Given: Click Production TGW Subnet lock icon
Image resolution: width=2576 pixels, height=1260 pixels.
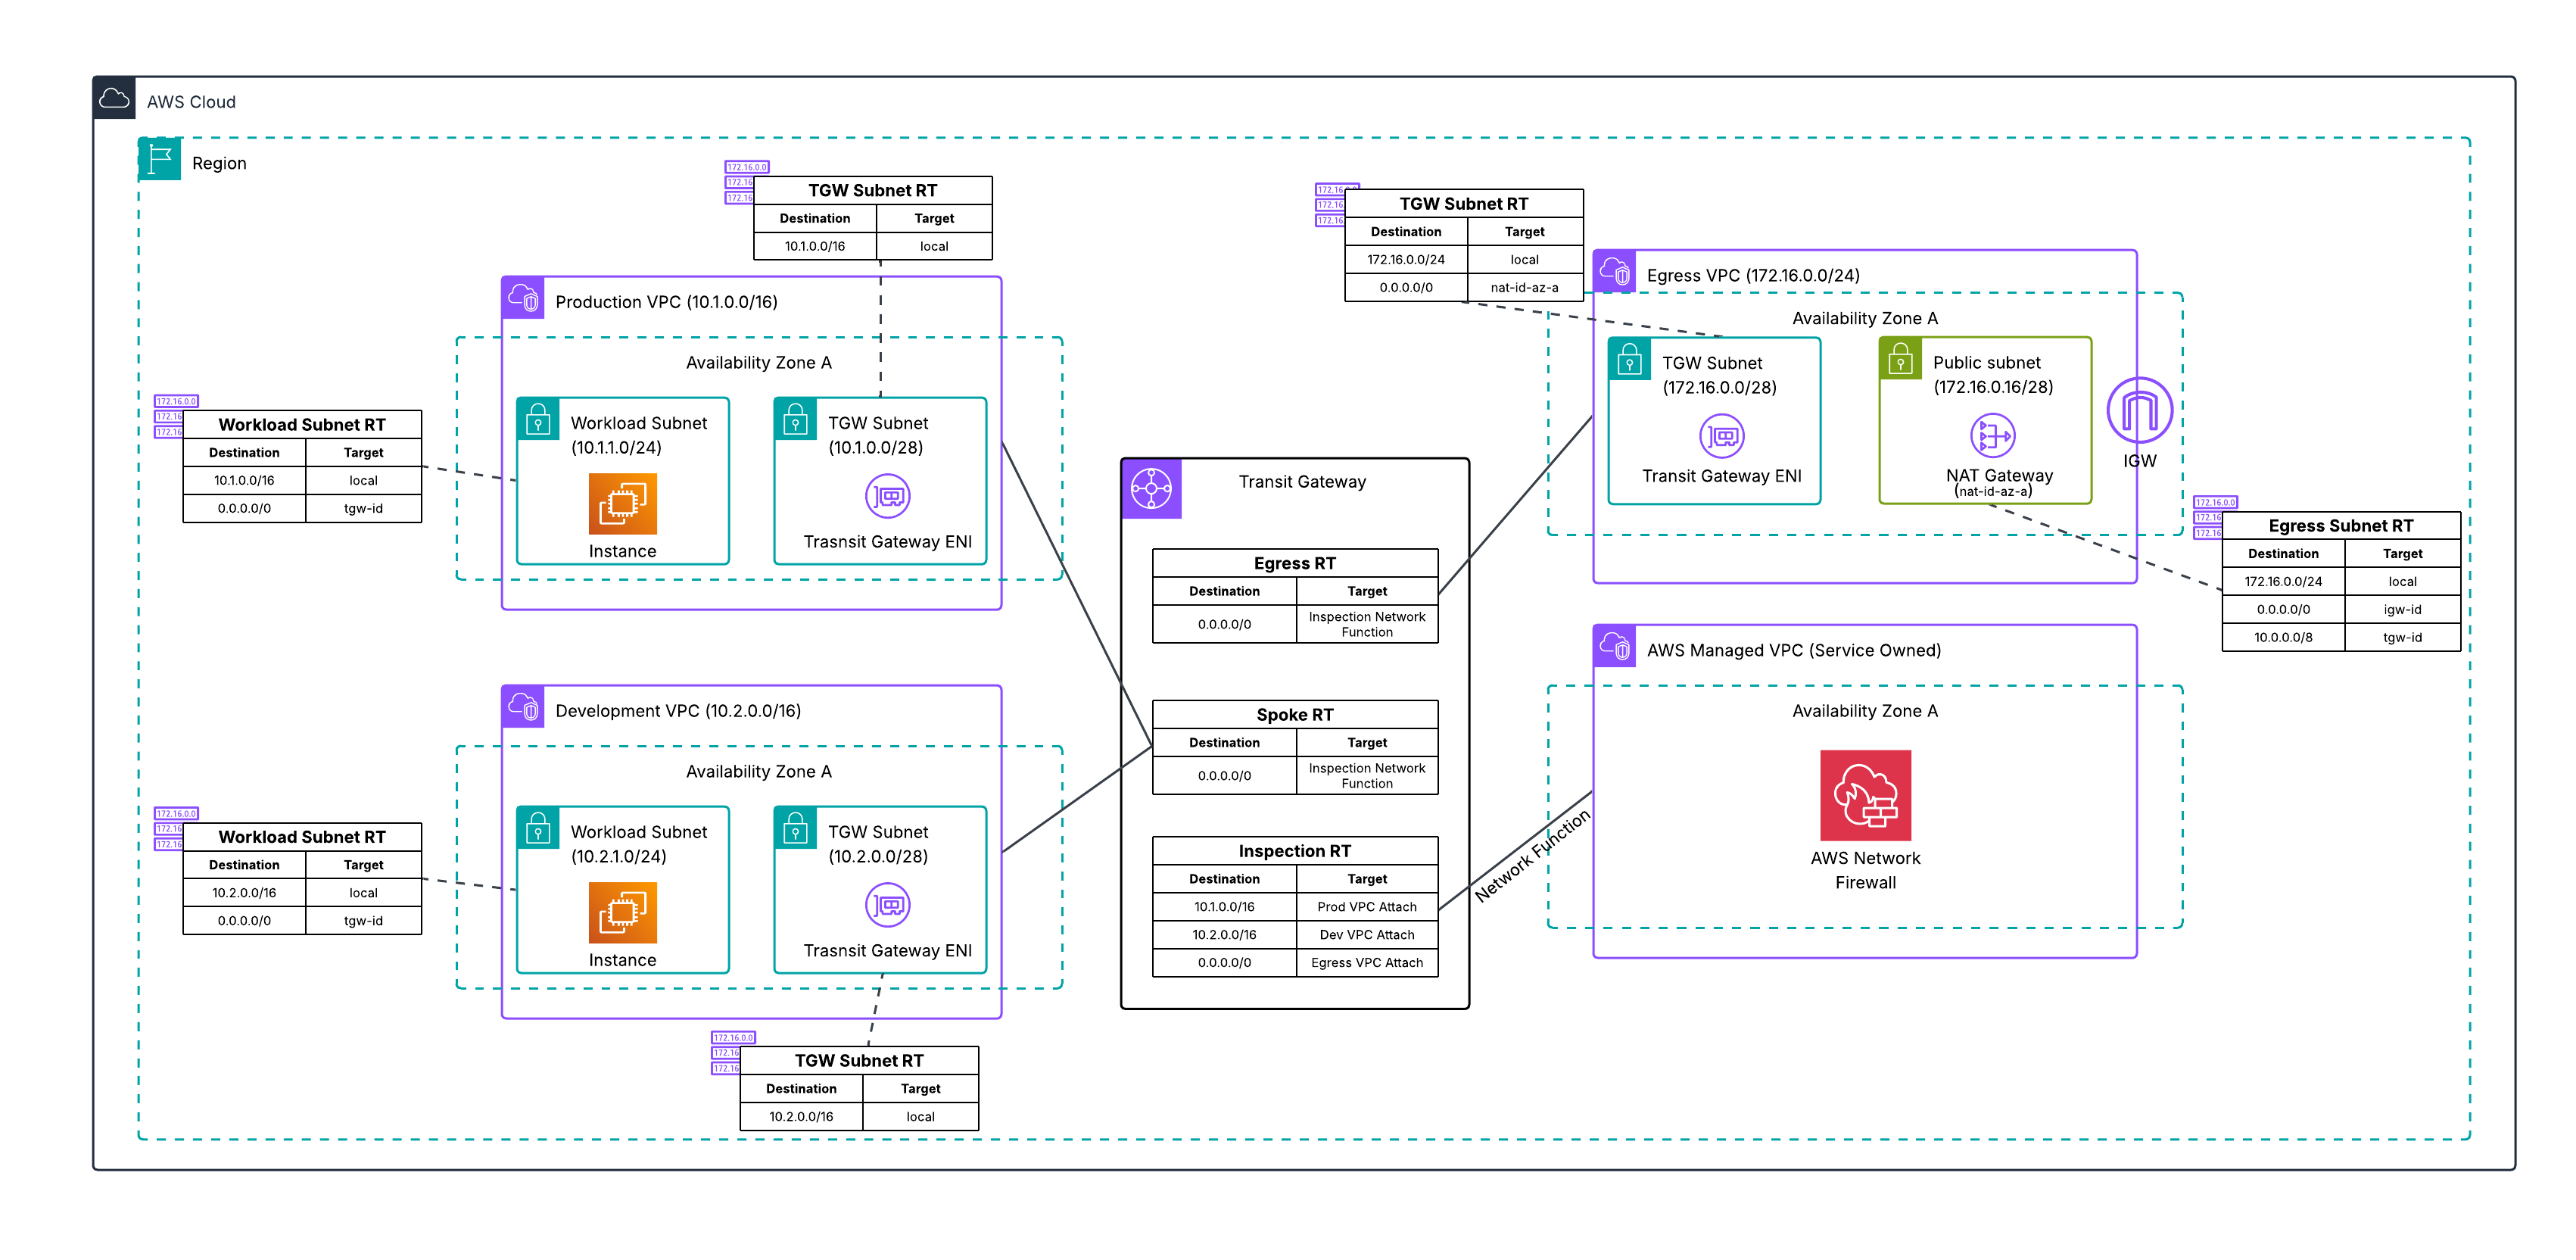Looking at the screenshot, I should 795,419.
